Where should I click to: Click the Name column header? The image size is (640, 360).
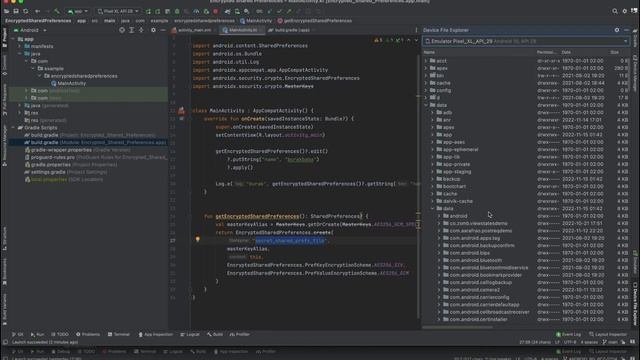point(429,52)
